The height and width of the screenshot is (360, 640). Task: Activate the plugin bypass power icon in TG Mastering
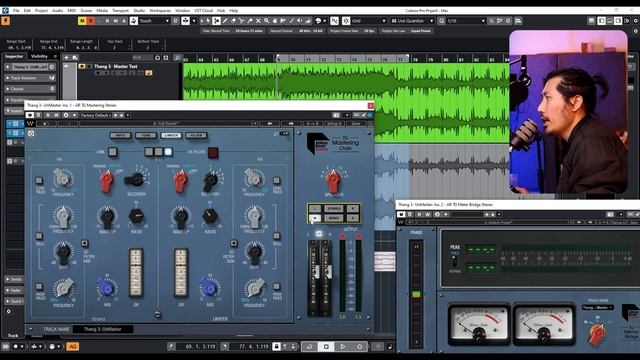(x=30, y=115)
